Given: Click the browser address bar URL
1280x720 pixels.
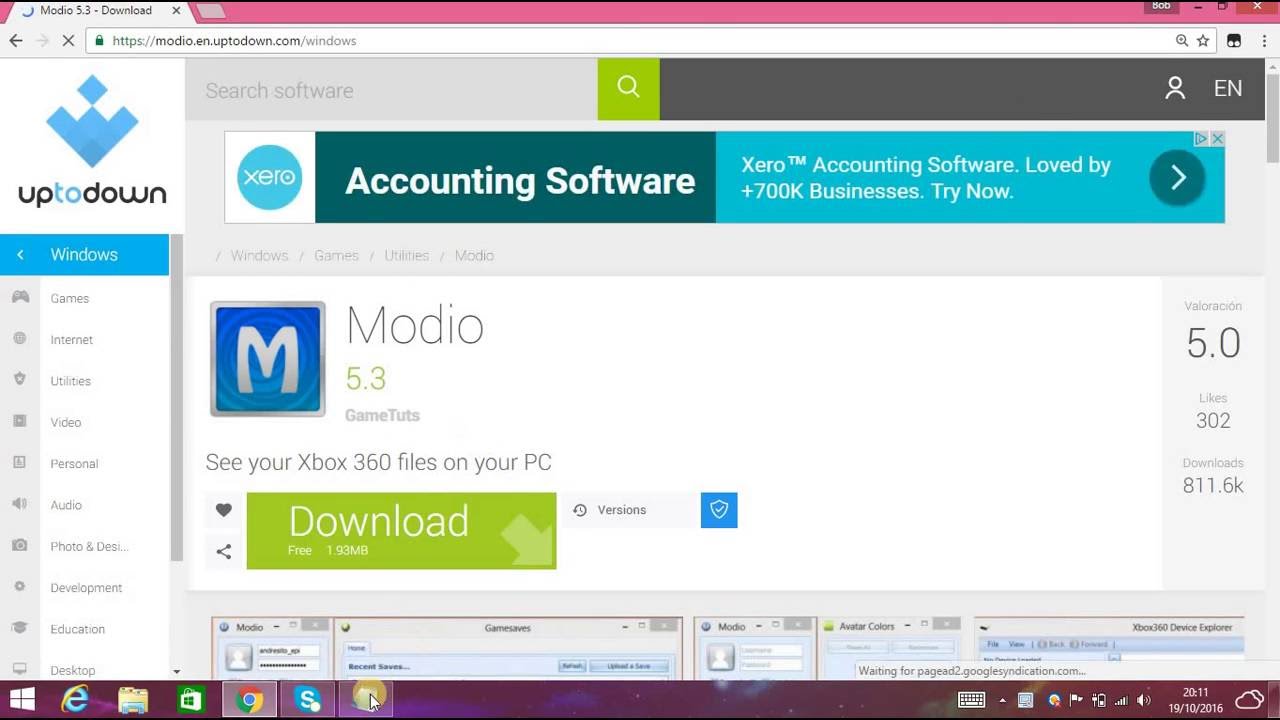Looking at the screenshot, I should point(234,41).
